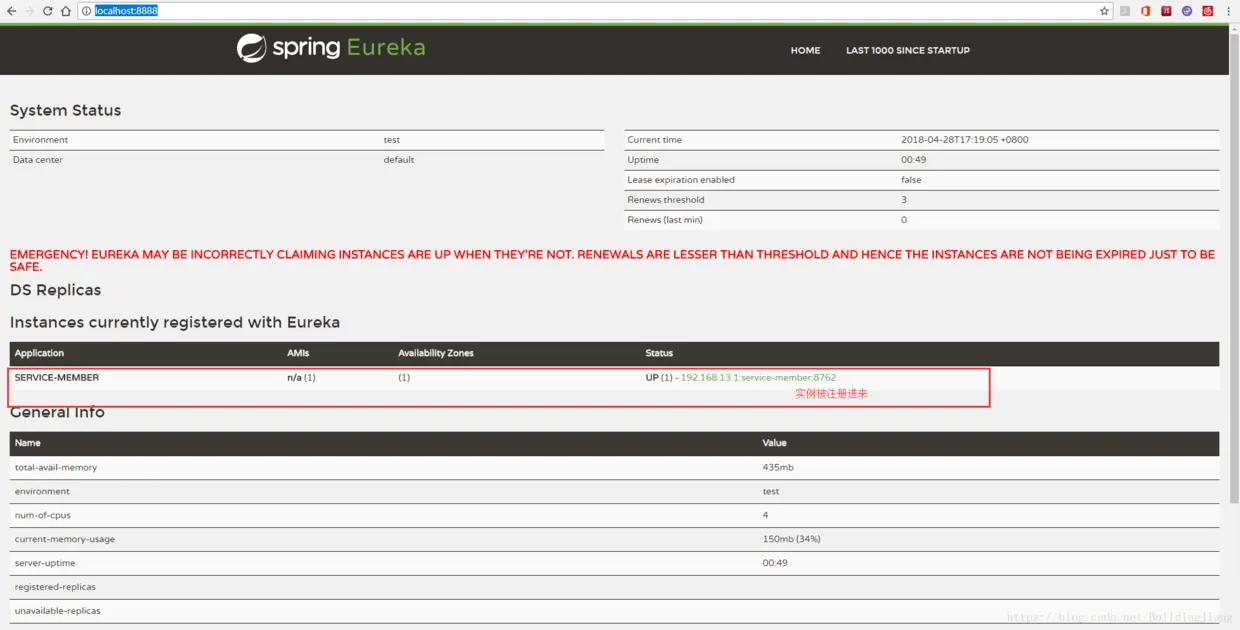Click the browser forward arrow
This screenshot has height=630, width=1240.
[29, 11]
